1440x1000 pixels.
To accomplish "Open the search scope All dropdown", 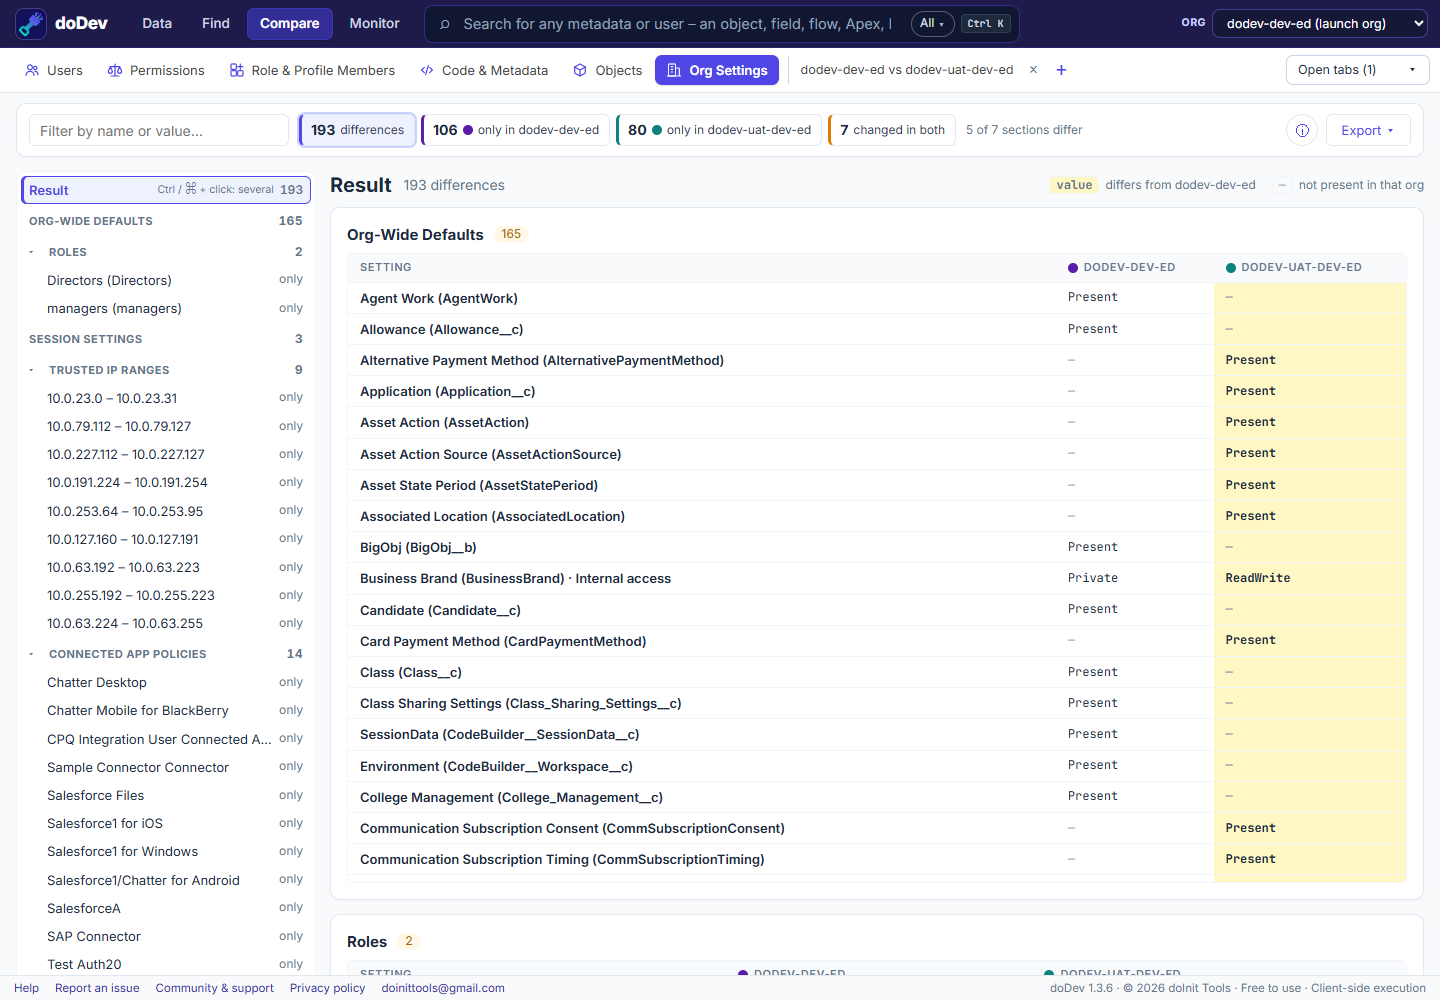I will pyautogui.click(x=932, y=24).
